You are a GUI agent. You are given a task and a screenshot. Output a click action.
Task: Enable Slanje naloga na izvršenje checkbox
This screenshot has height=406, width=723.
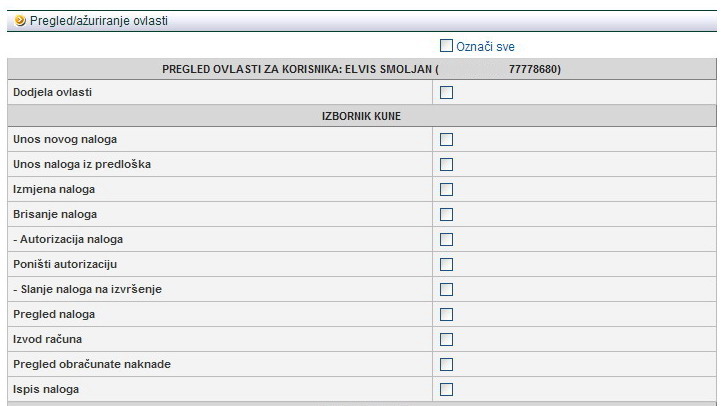(446, 290)
